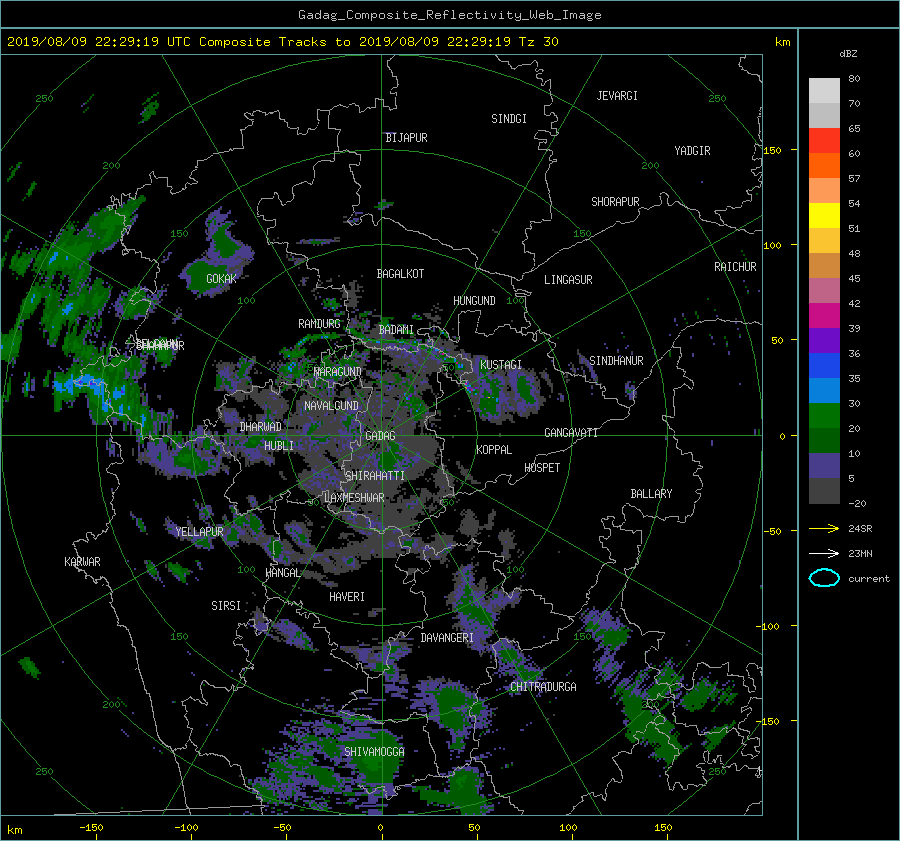The image size is (900, 841).
Task: Click the KARWAR city label
Action: (82, 562)
